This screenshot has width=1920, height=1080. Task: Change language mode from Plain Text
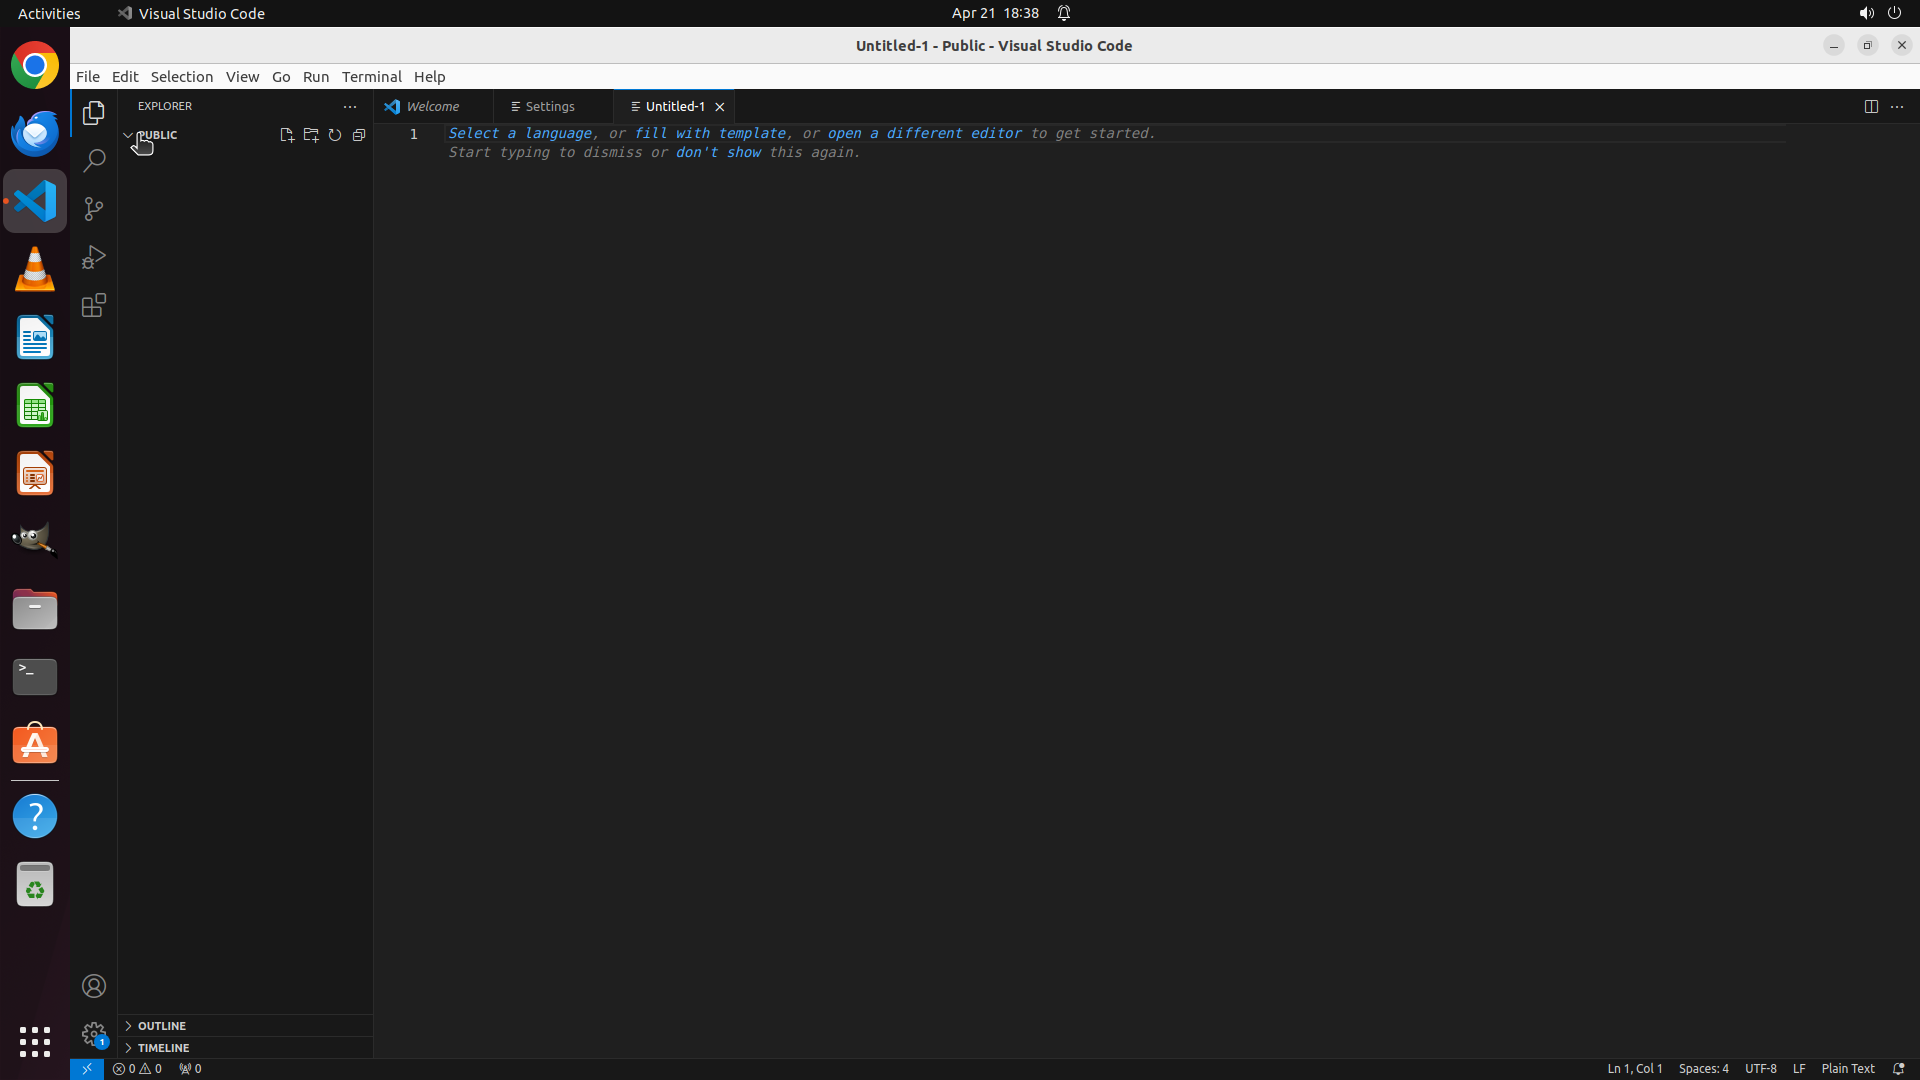coord(1847,1068)
